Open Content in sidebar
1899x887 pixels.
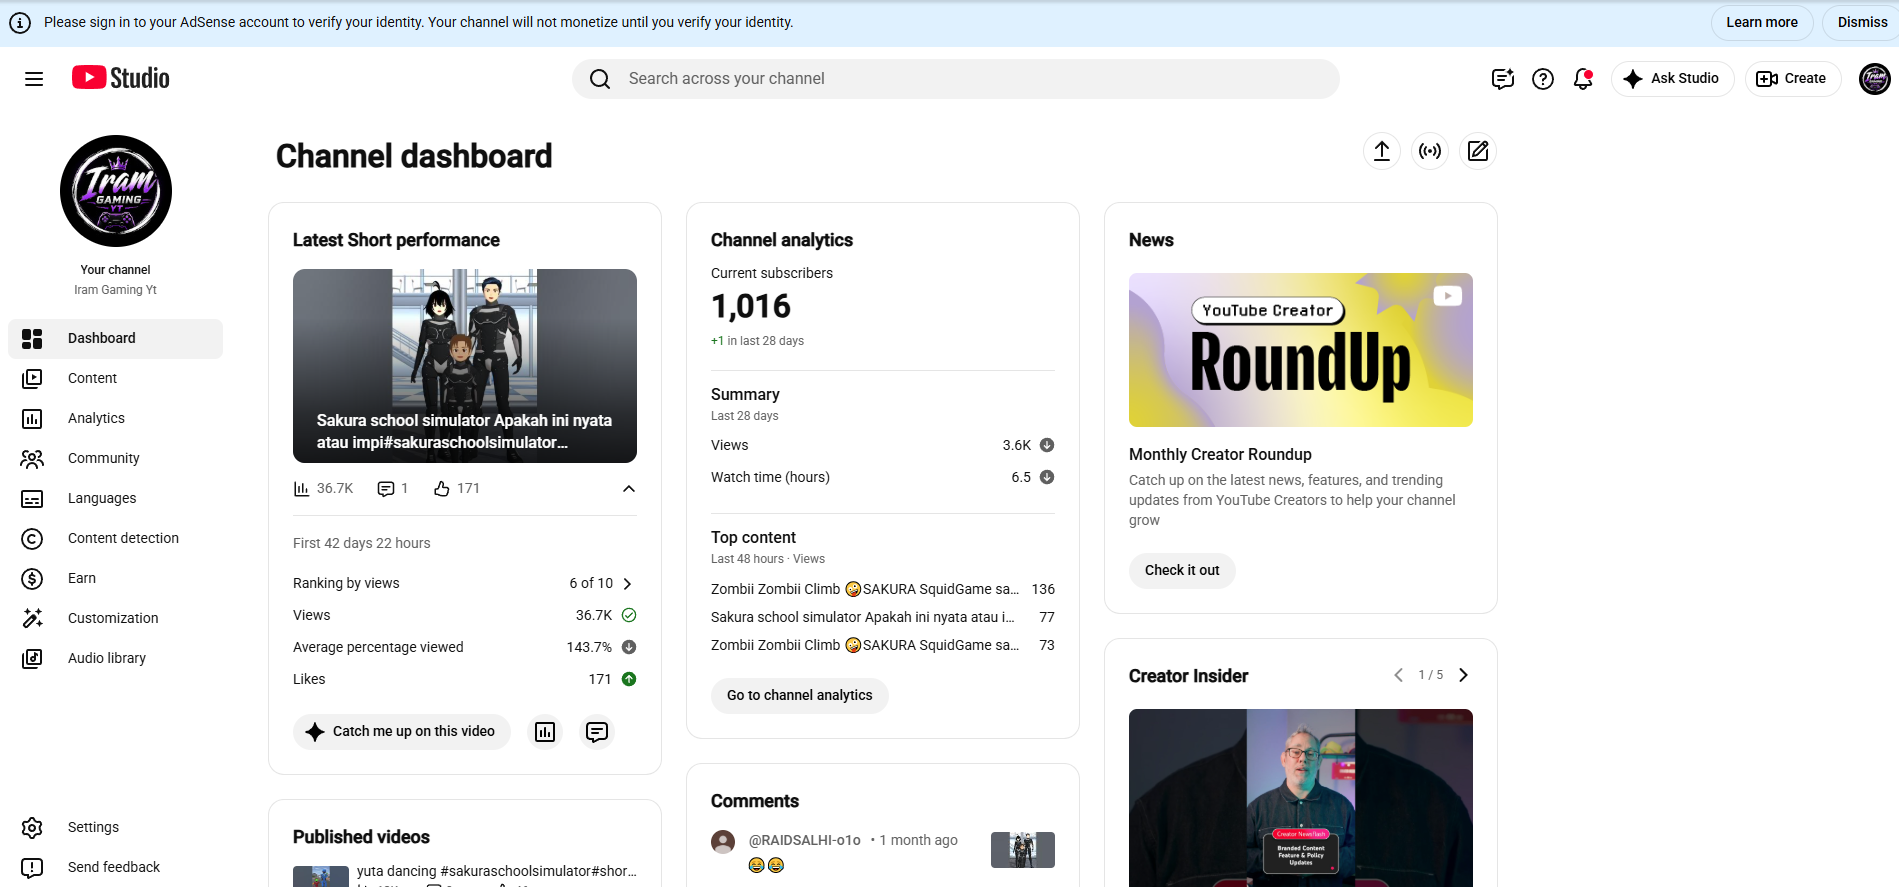(x=115, y=379)
